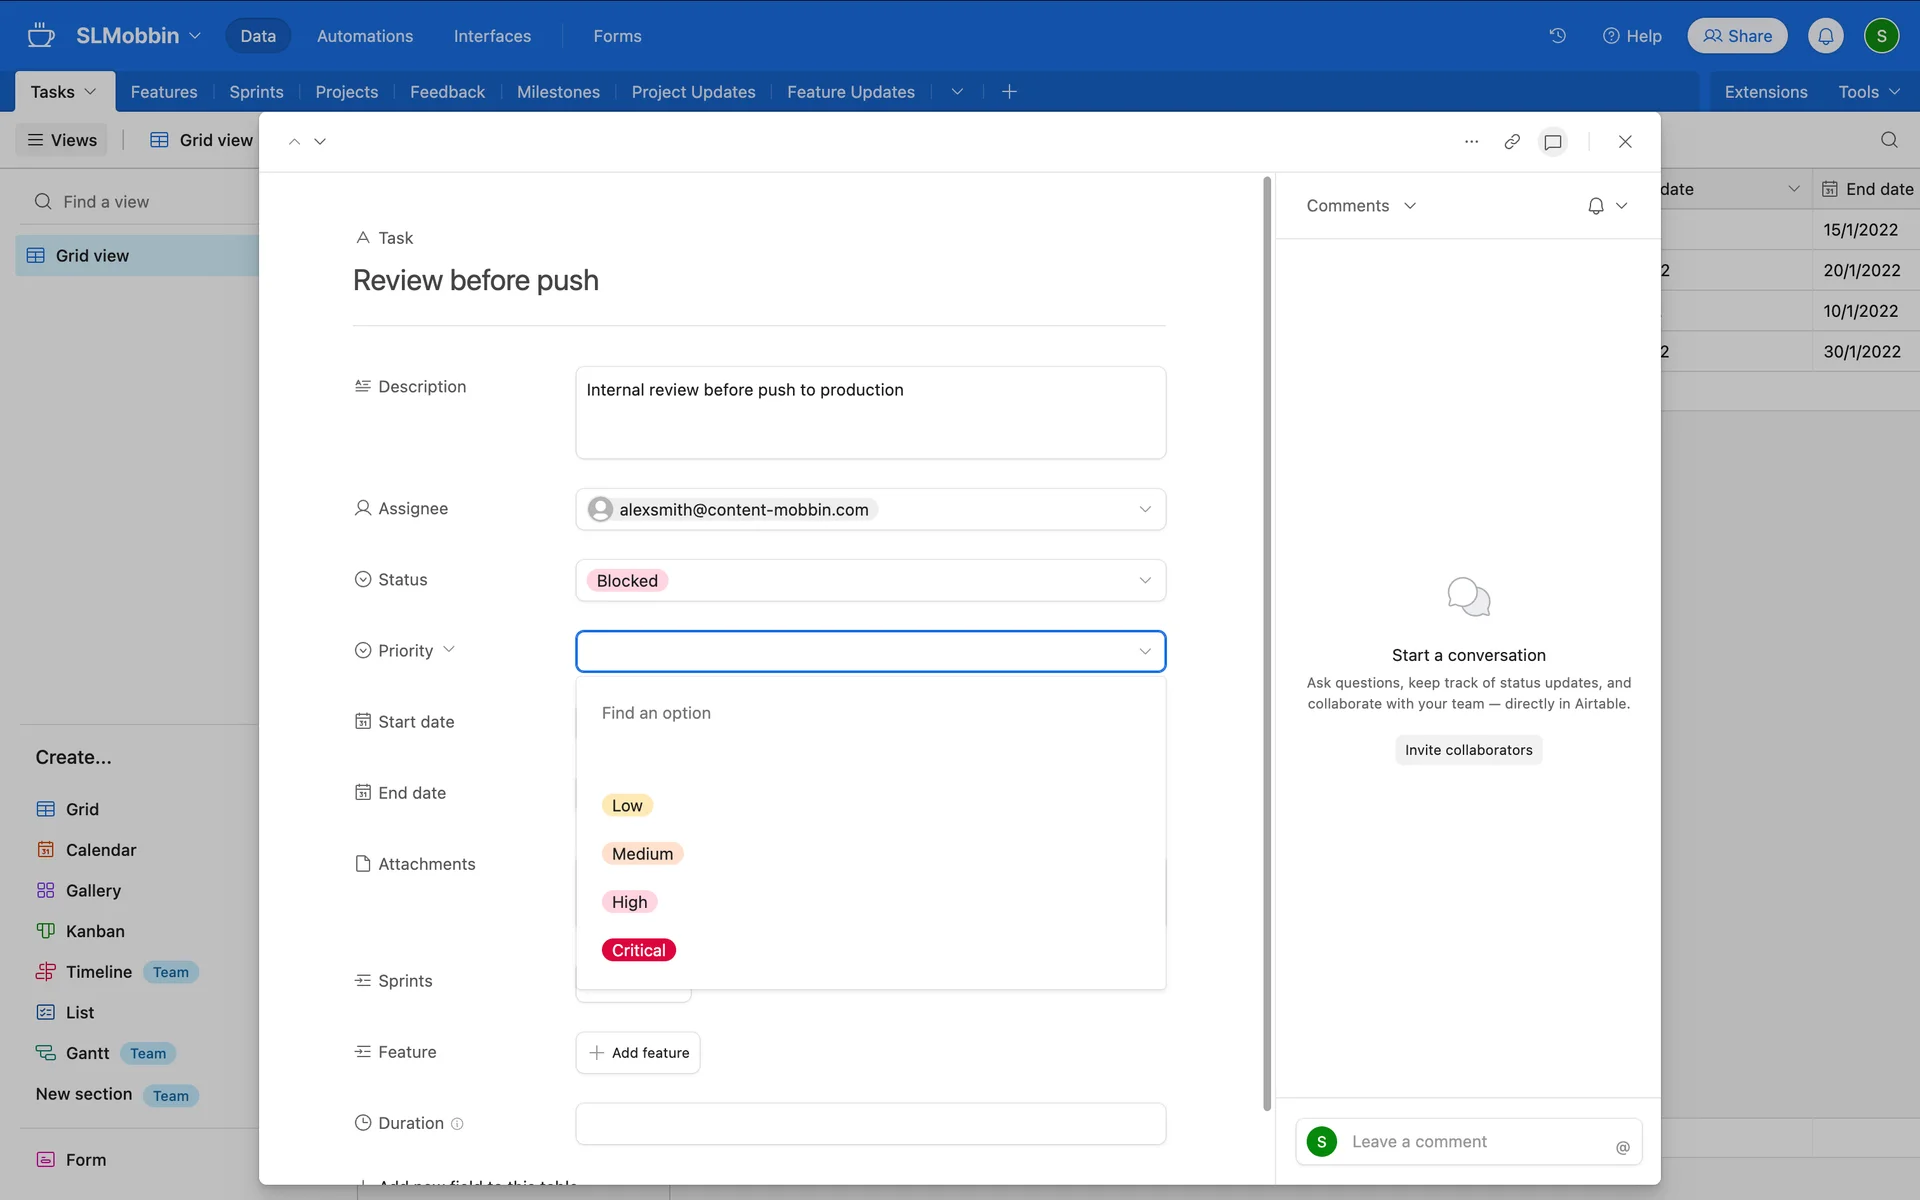
Task: Click the notifications bell in top bar
Action: click(x=1825, y=36)
